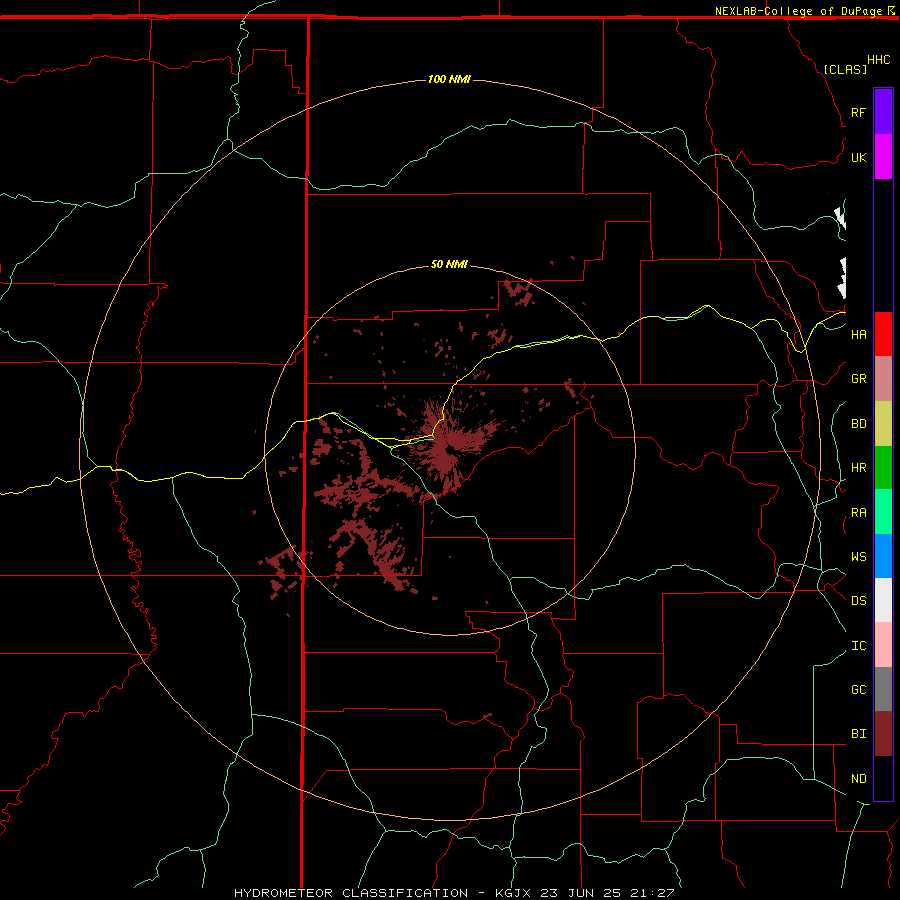This screenshot has height=900, width=900.
Task: Click the BI brown legend swatch
Action: click(x=883, y=734)
